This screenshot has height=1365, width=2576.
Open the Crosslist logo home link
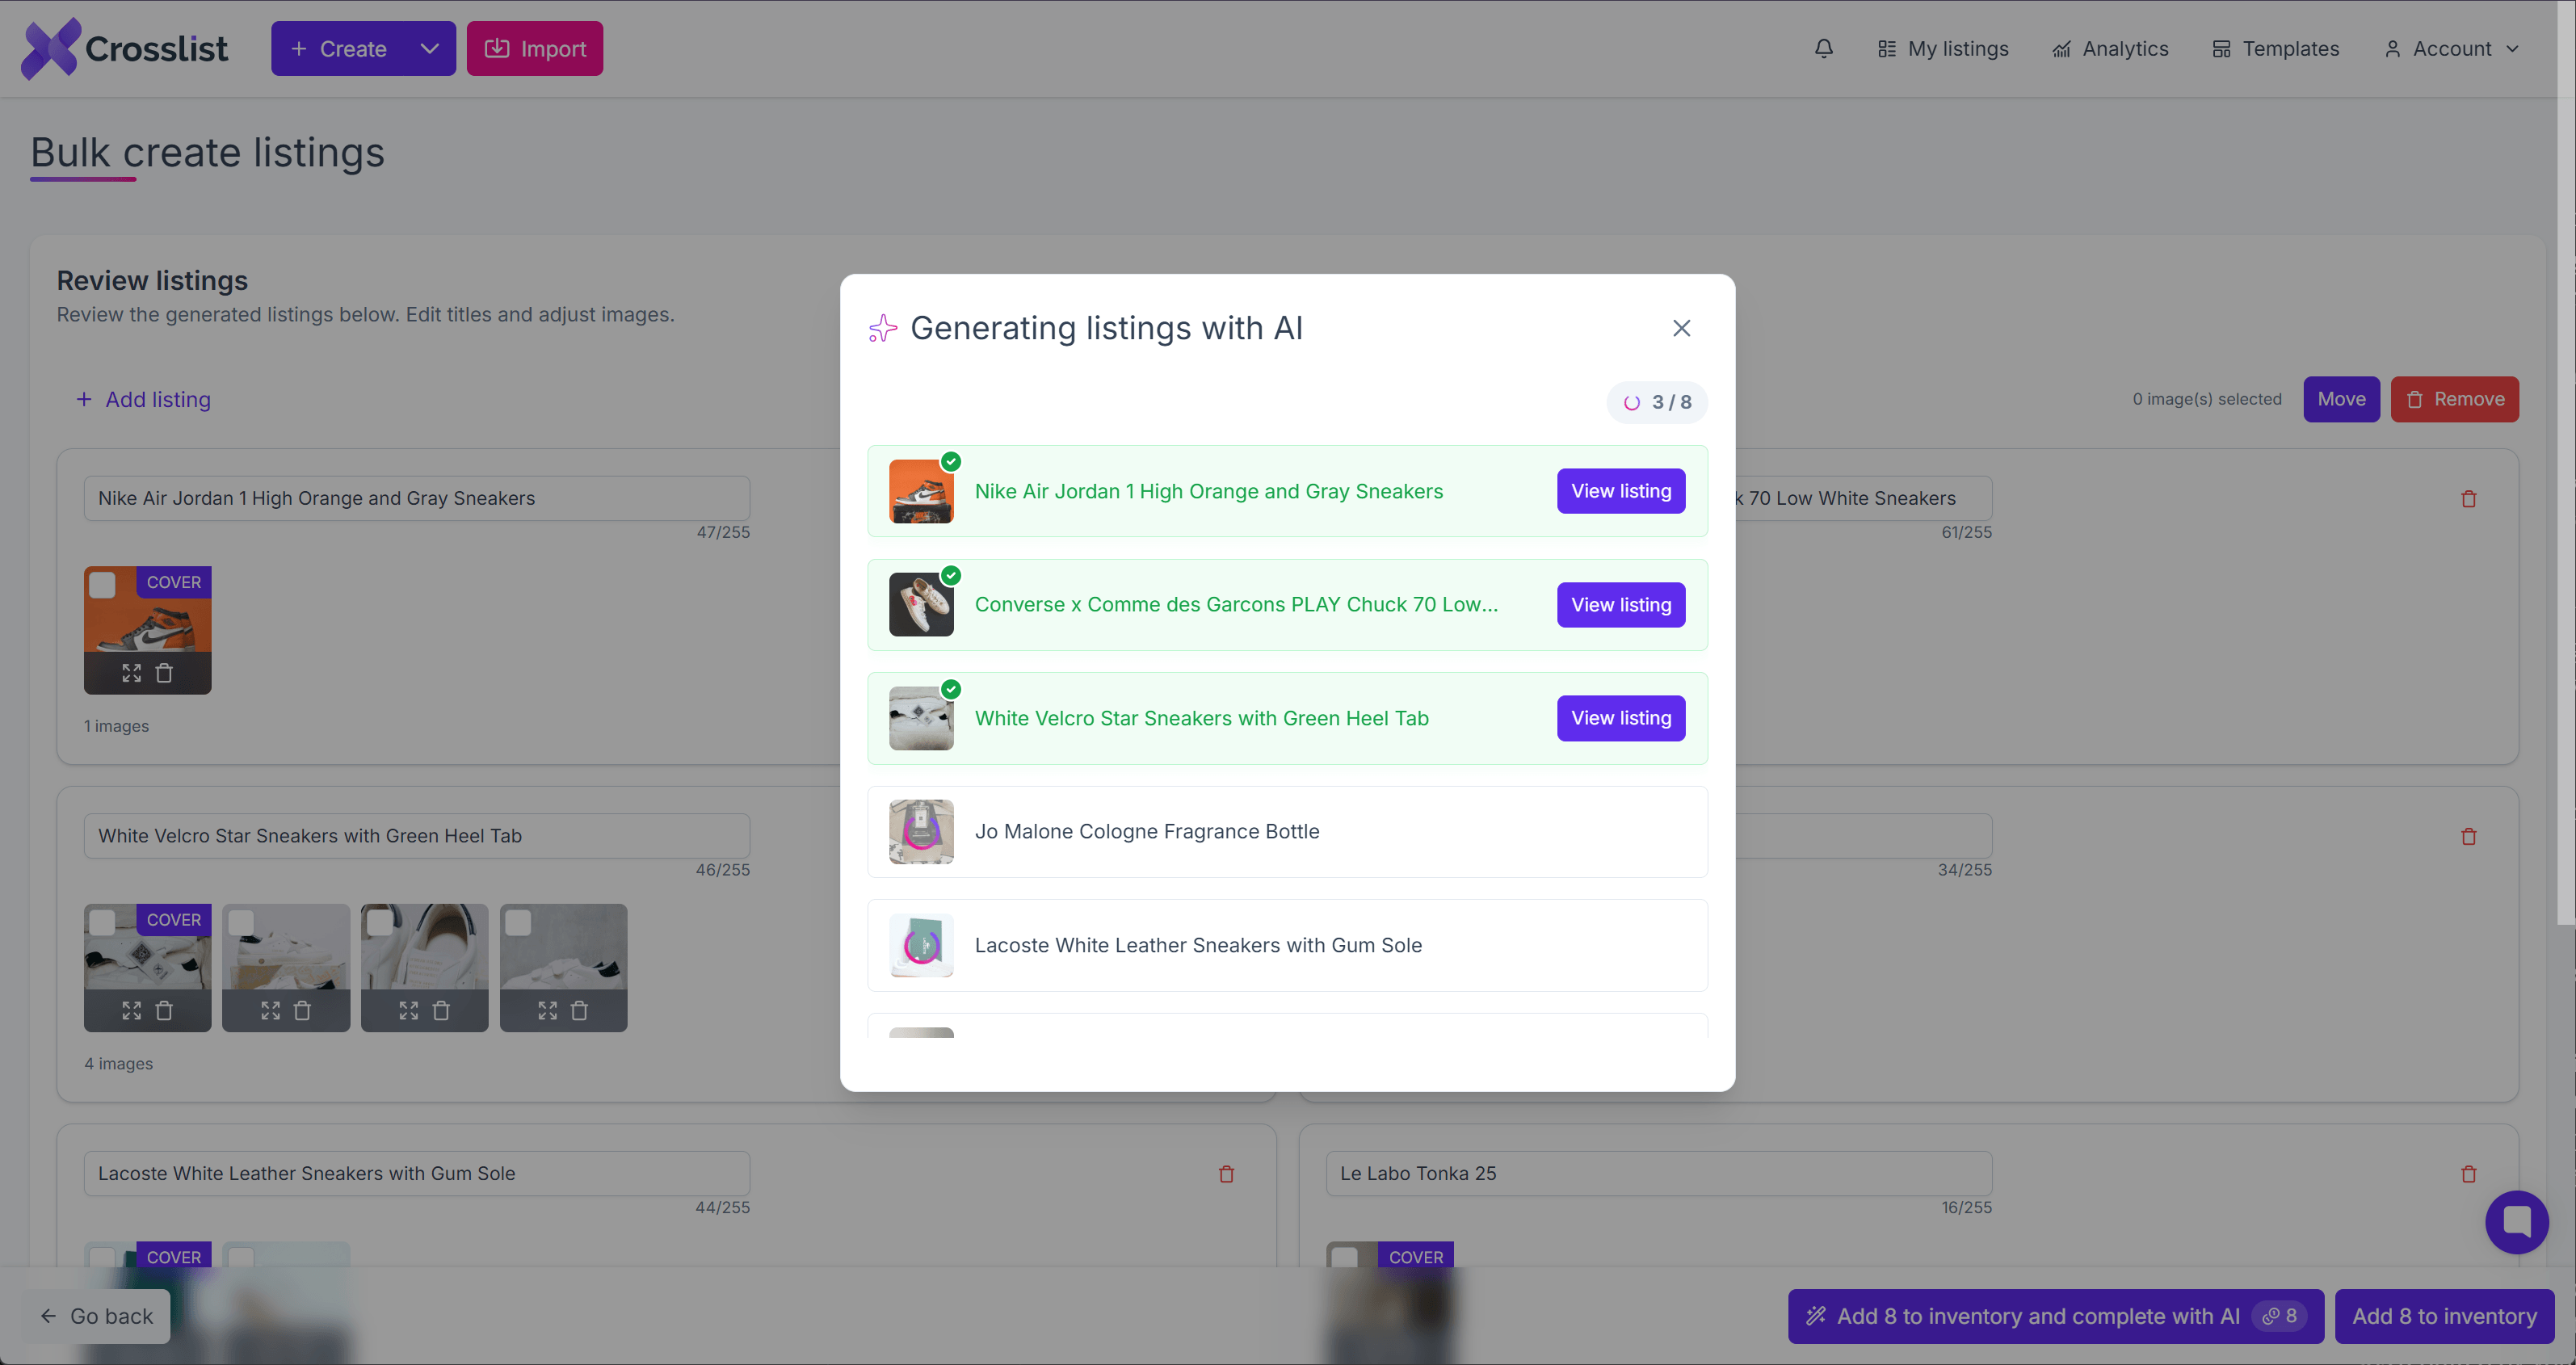[x=125, y=48]
